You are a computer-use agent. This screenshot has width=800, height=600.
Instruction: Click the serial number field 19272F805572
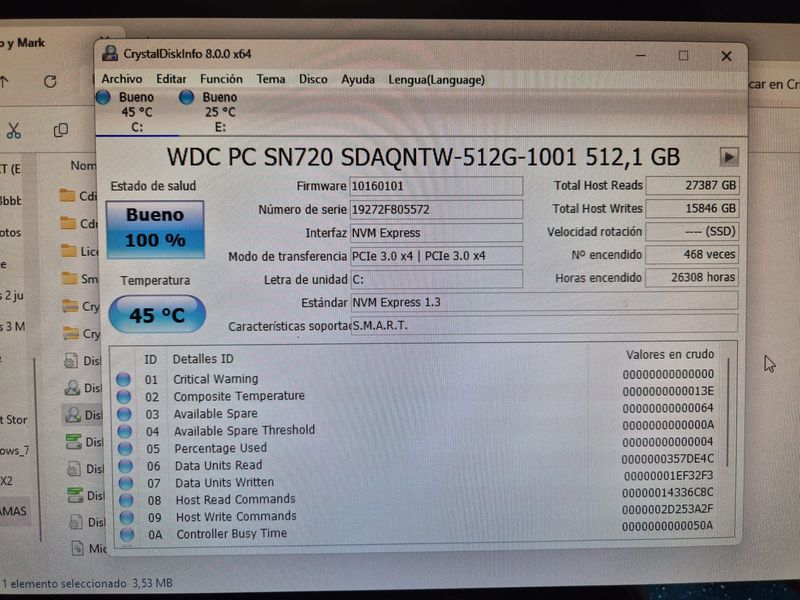point(436,210)
